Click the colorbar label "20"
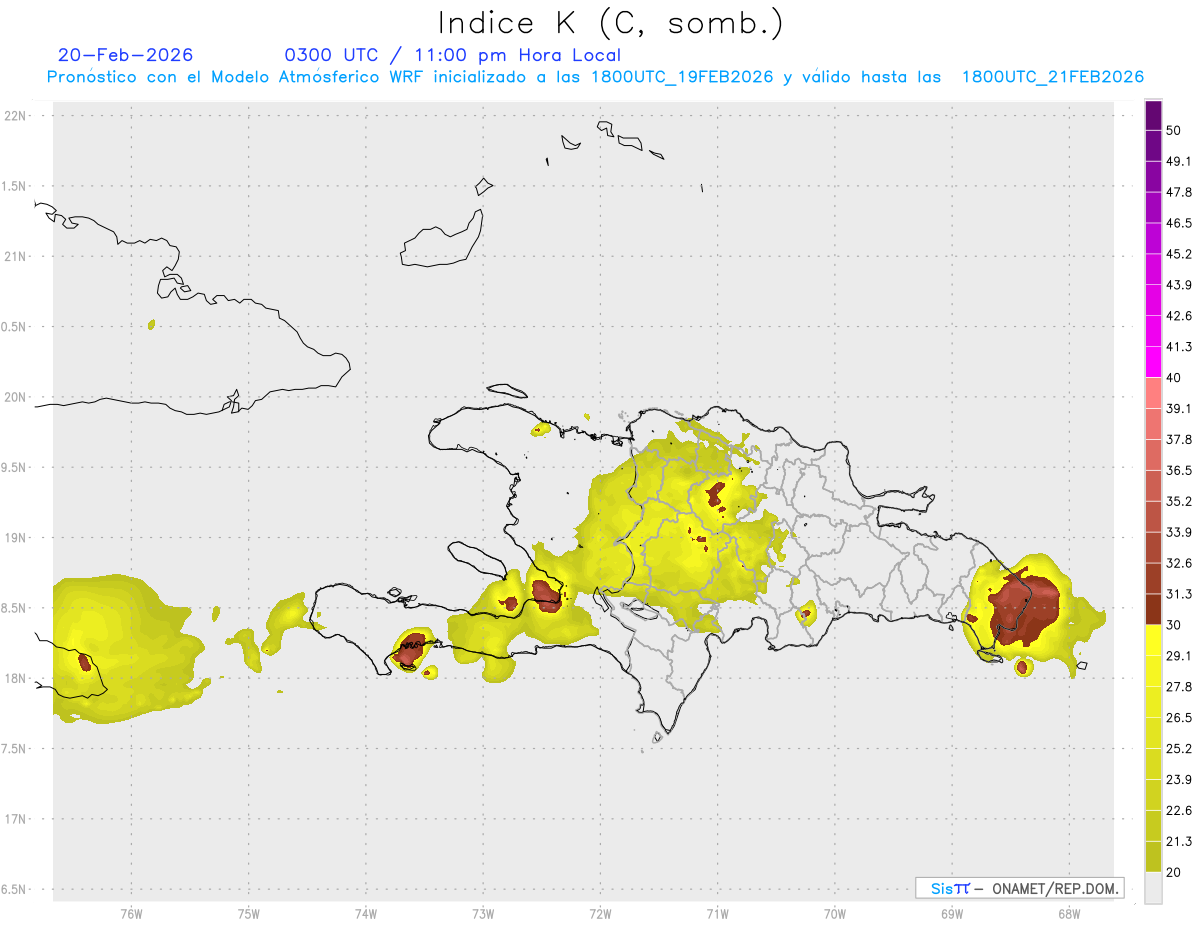This screenshot has width=1200, height=927. point(1174,873)
